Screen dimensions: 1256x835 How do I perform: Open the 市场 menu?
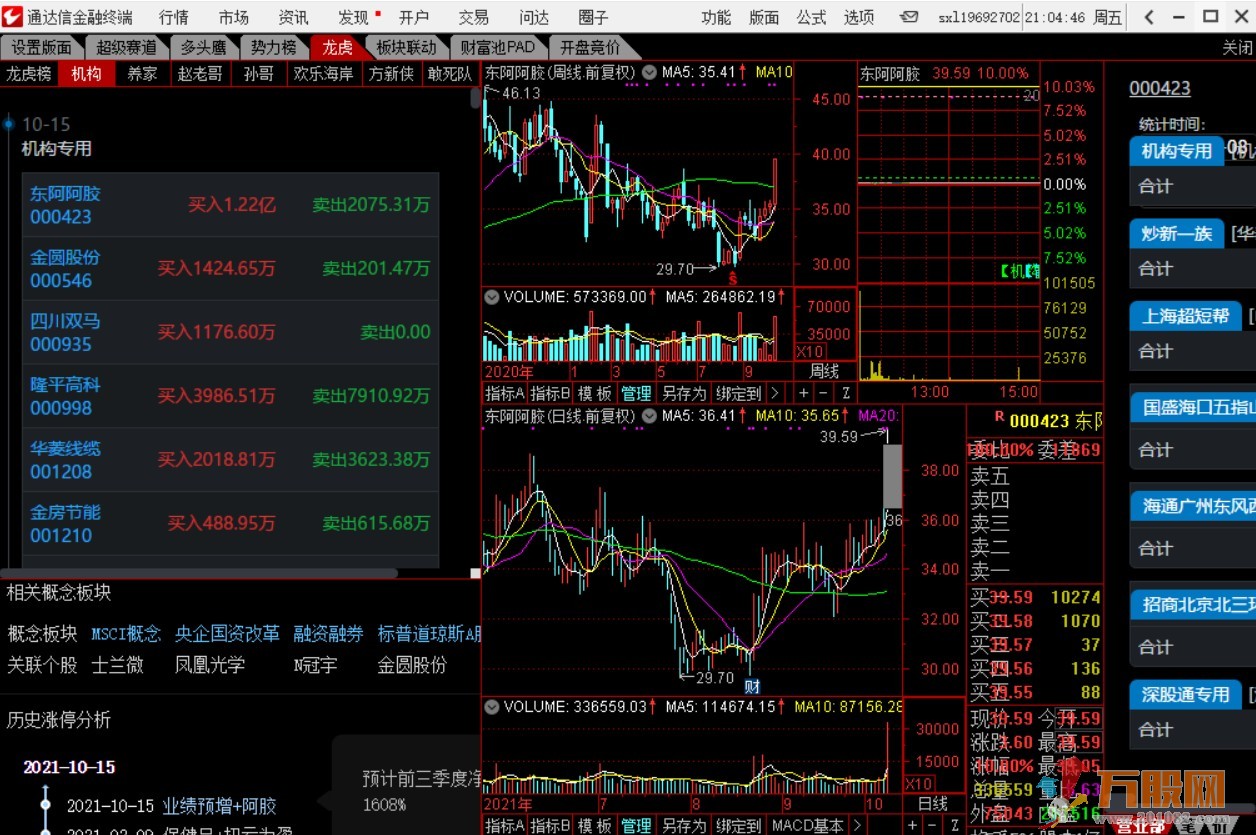click(233, 17)
